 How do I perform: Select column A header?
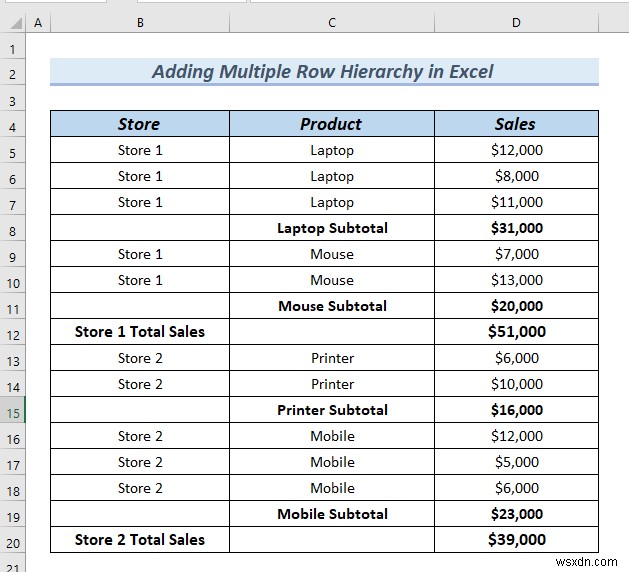coord(38,23)
